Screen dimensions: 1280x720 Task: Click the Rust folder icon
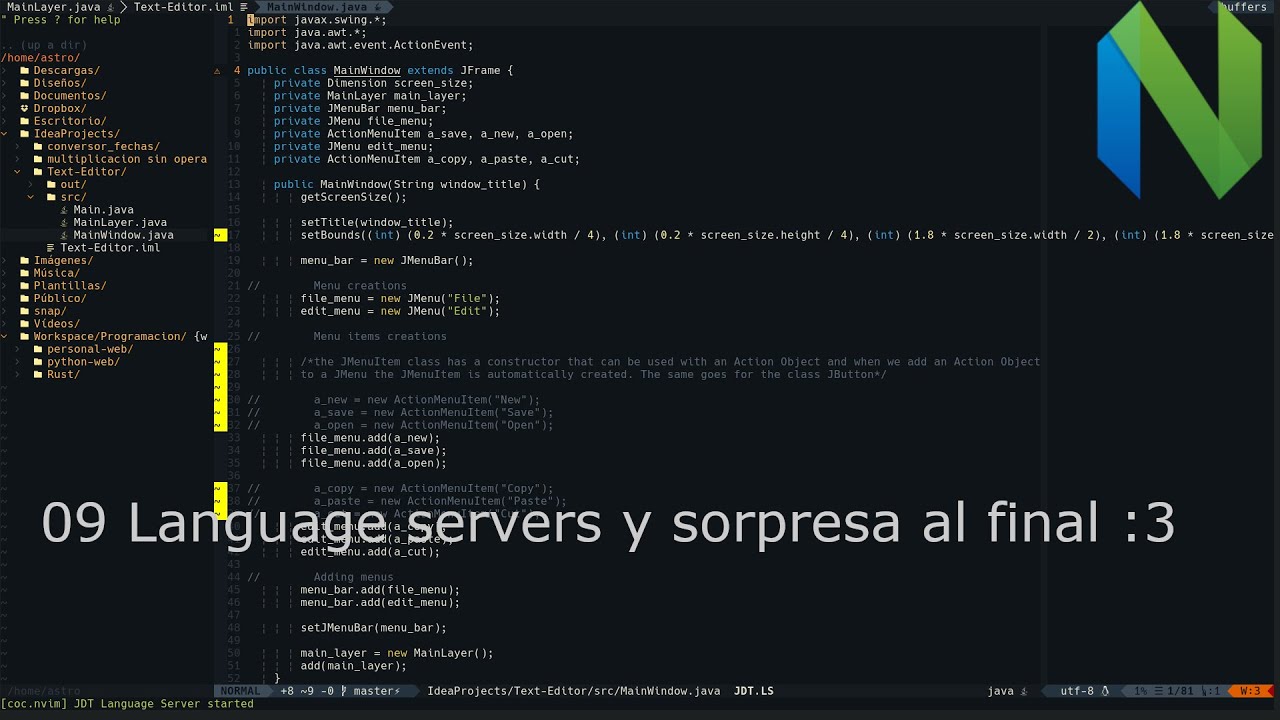(38, 374)
